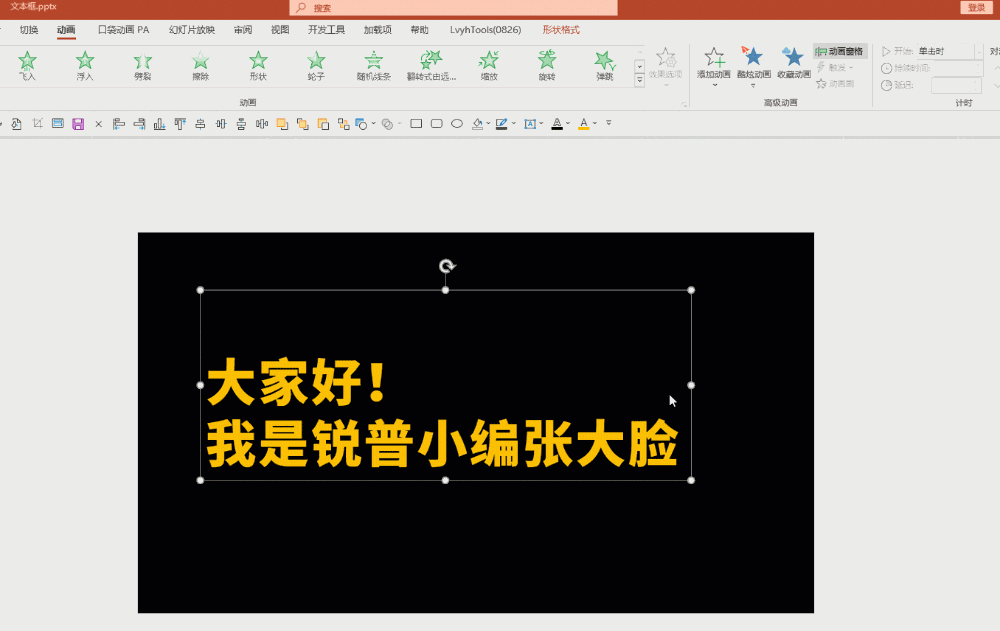Open the shape outline dropdown arrow
Image resolution: width=1000 pixels, height=631 pixels.
(513, 124)
